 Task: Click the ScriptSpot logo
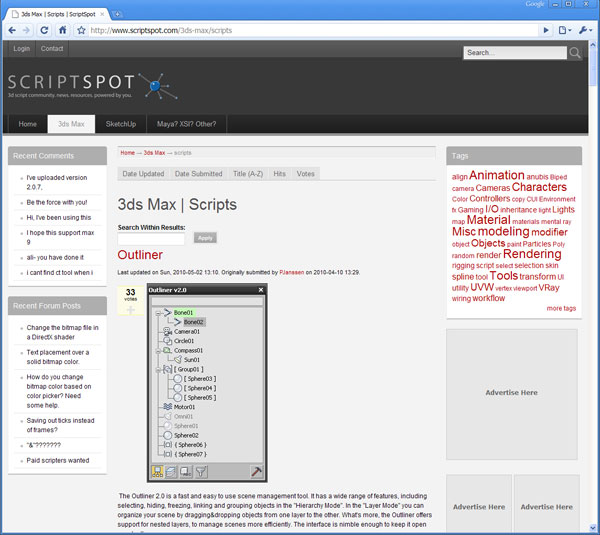pyautogui.click(x=92, y=86)
